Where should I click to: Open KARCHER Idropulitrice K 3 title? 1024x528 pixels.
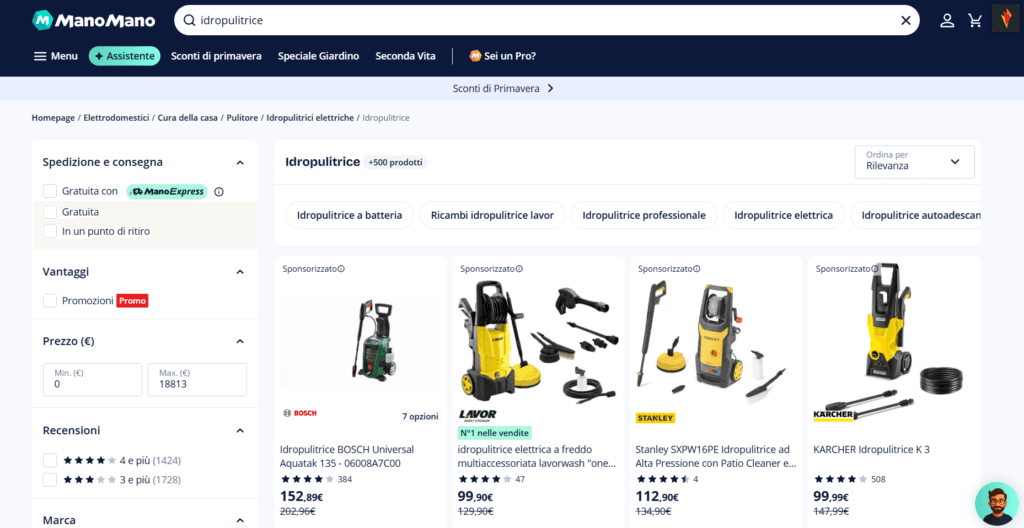871,450
